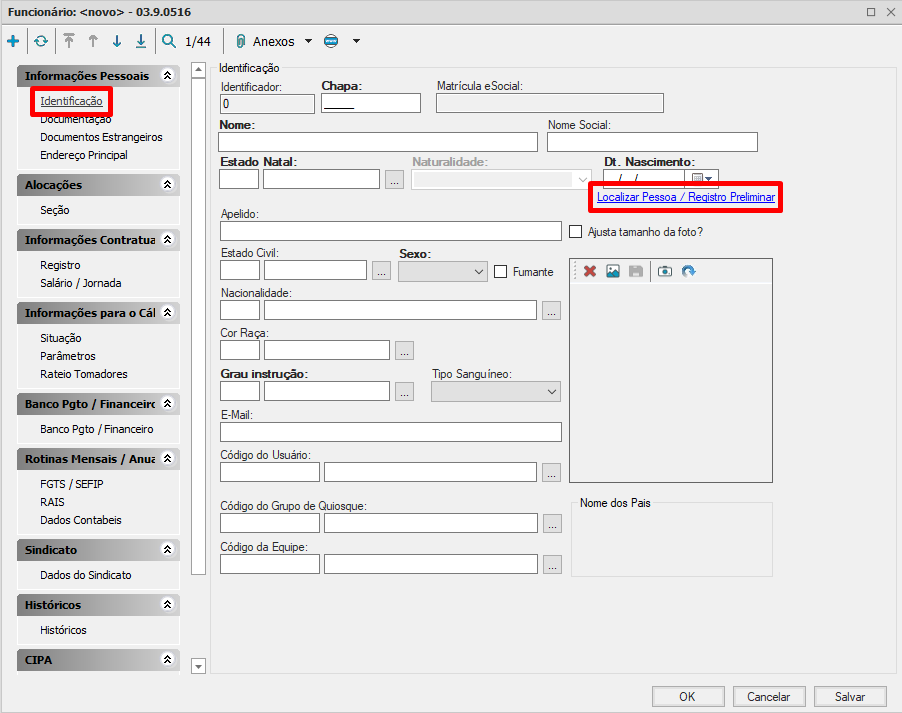Open the search magnifier icon
This screenshot has height=713, width=902.
point(169,41)
